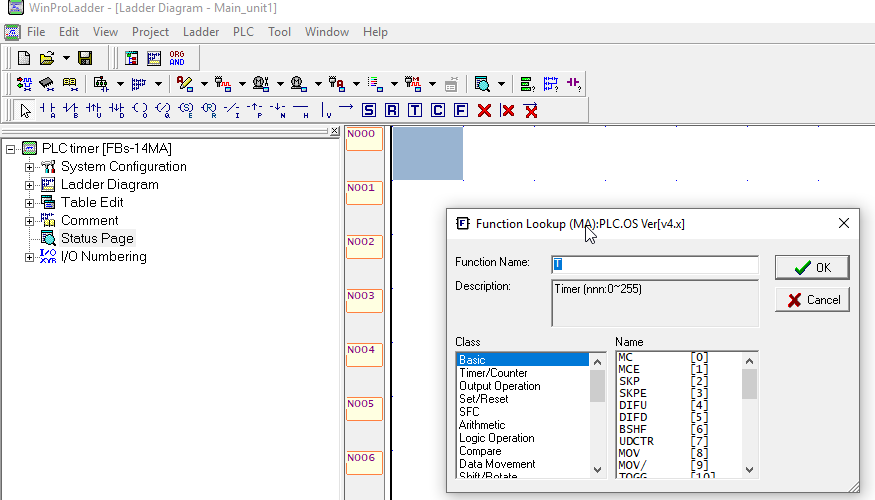Click the boxed T Timer icon
875x500 pixels.
tap(415, 110)
